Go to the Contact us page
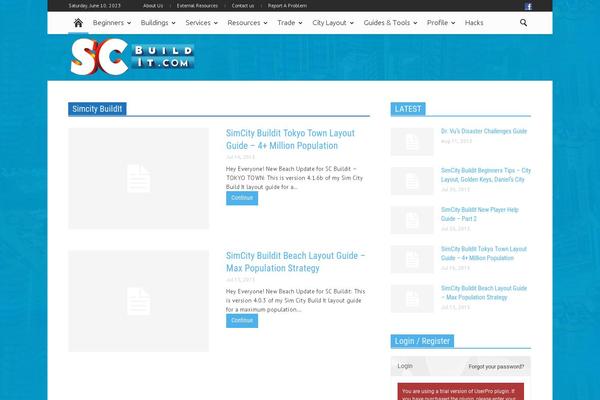This screenshot has height=400, width=600. pyautogui.click(x=243, y=6)
